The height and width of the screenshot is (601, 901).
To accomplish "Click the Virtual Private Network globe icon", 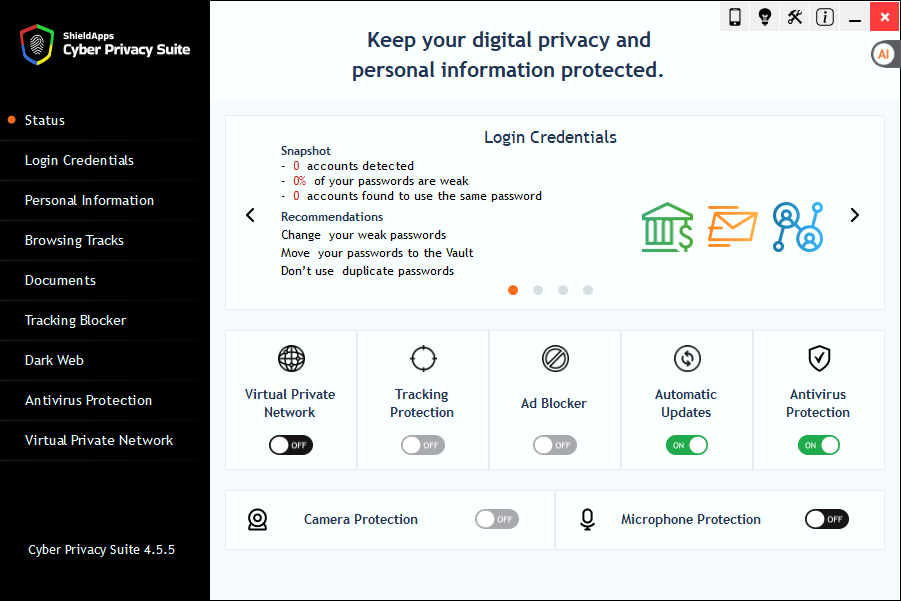I will tap(291, 359).
